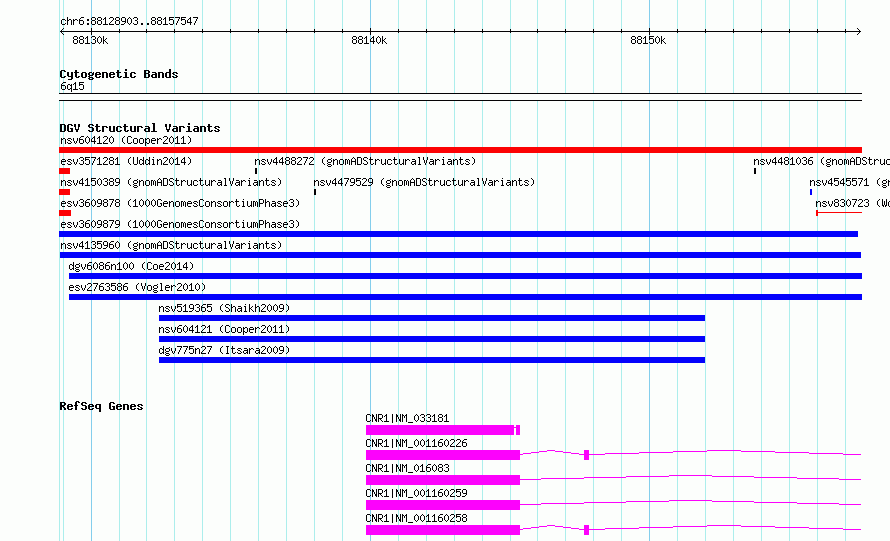The image size is (890, 541).
Task: Click the nsv830723 variant label
Action: pos(852,203)
